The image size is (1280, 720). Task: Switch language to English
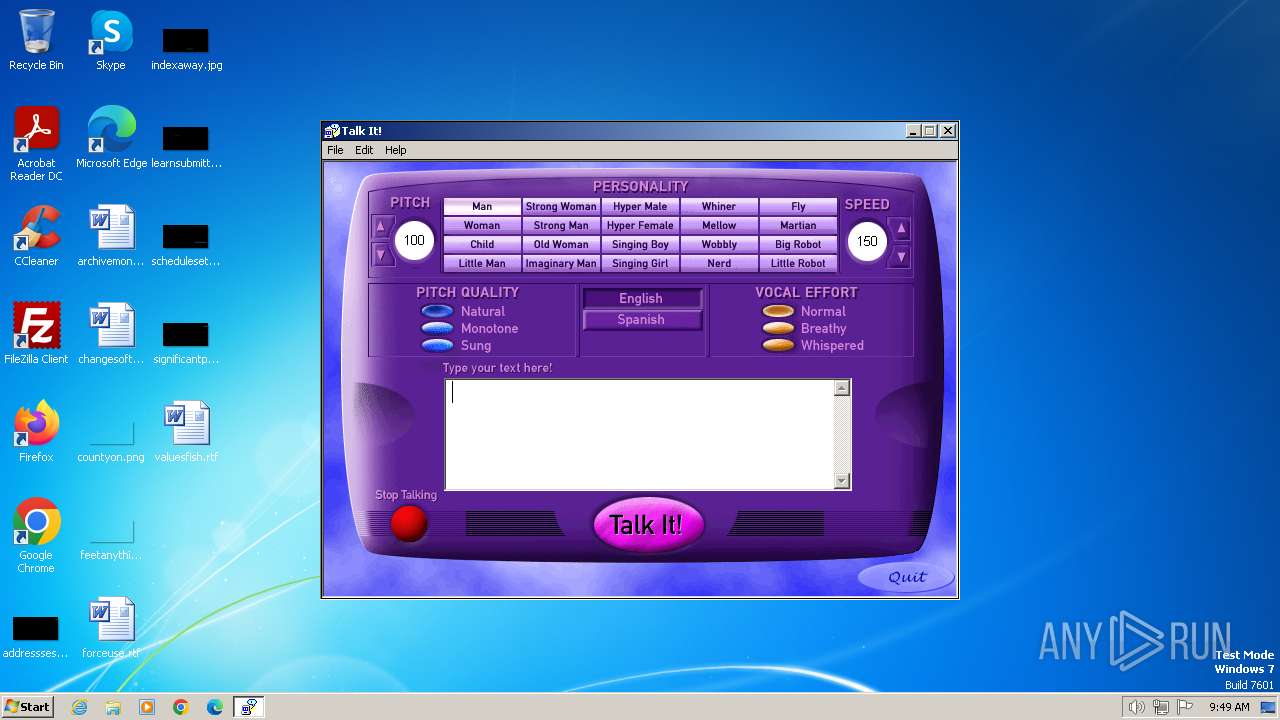(642, 299)
